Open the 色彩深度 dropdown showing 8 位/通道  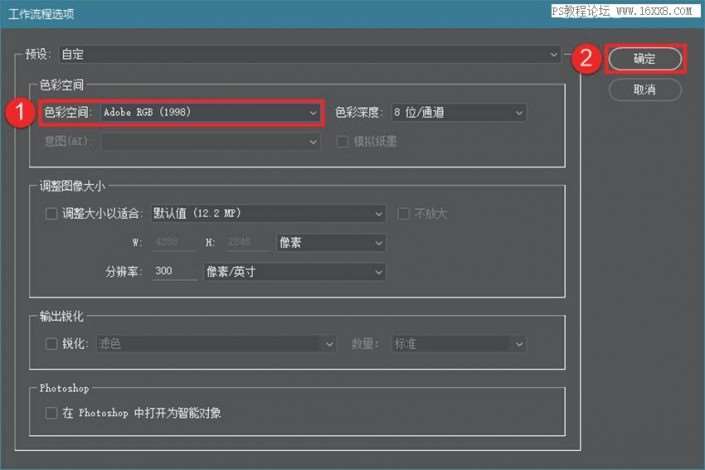[459, 112]
